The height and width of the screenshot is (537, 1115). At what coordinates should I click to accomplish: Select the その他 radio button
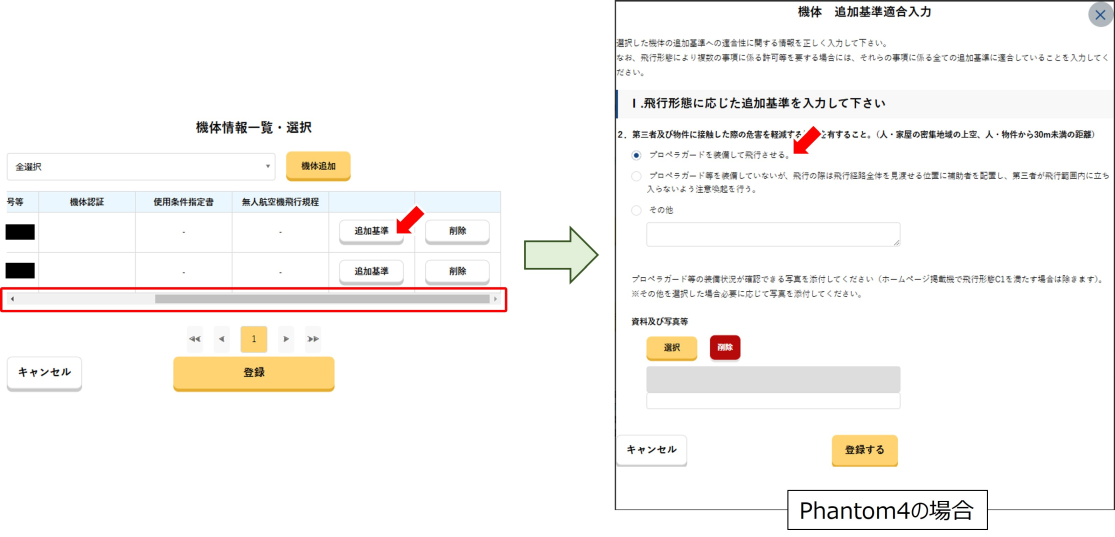pos(636,210)
